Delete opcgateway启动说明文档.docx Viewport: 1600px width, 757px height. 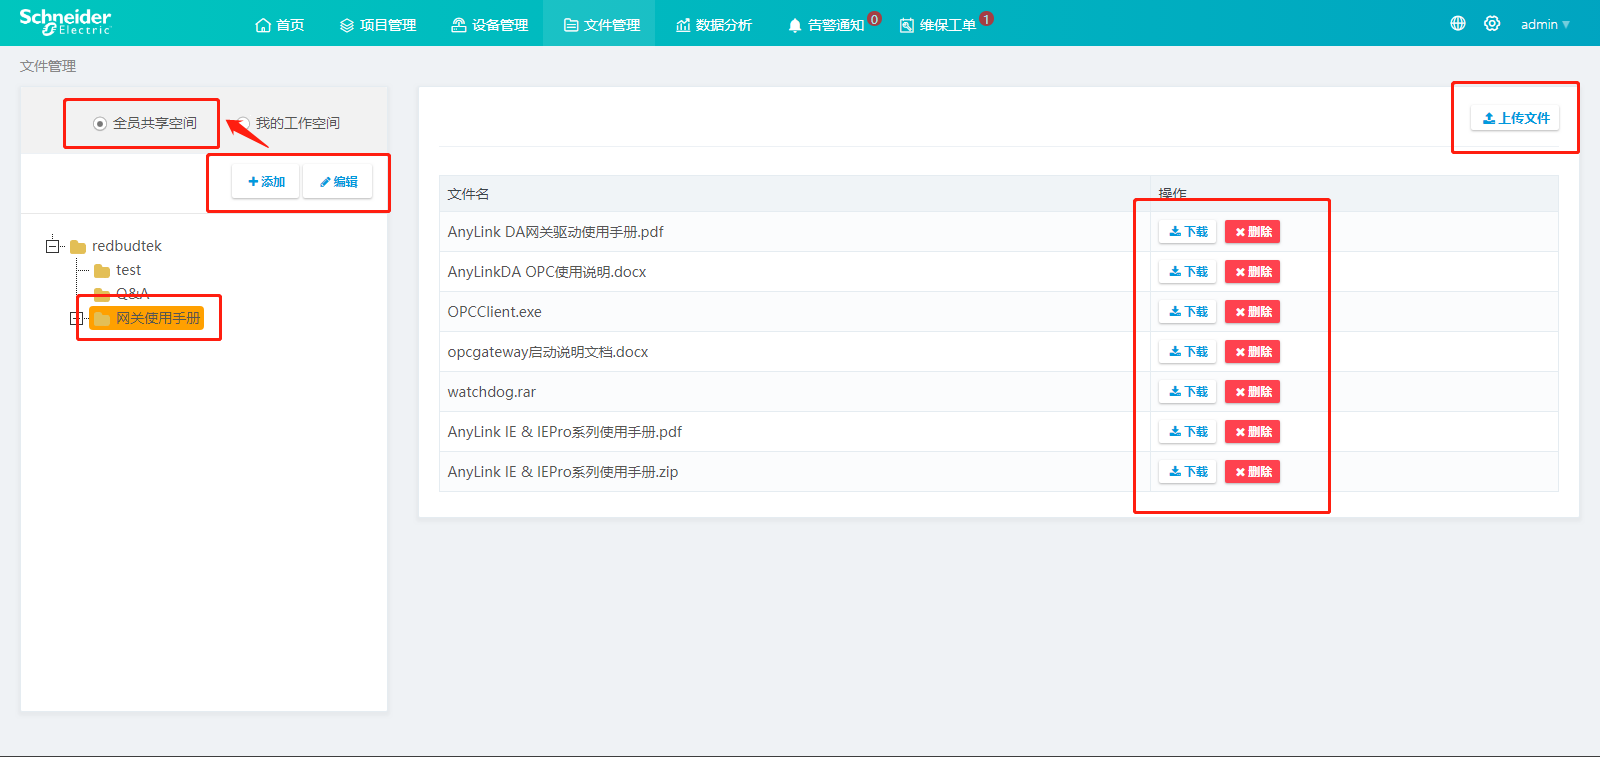pos(1253,352)
